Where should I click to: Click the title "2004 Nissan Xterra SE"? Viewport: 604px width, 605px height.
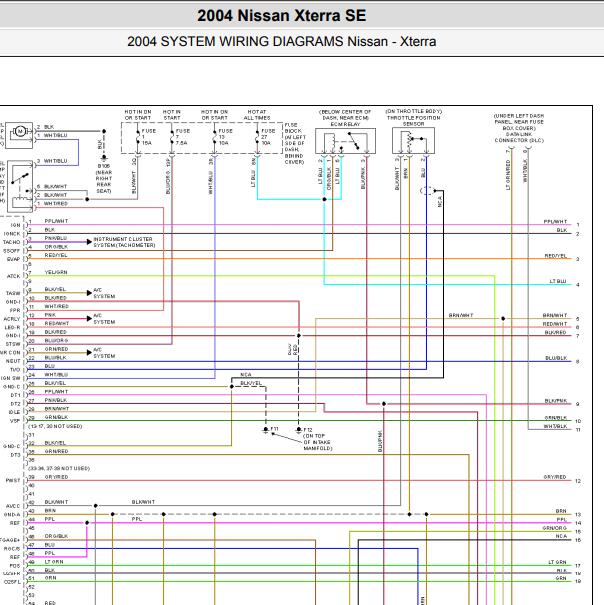click(x=281, y=16)
